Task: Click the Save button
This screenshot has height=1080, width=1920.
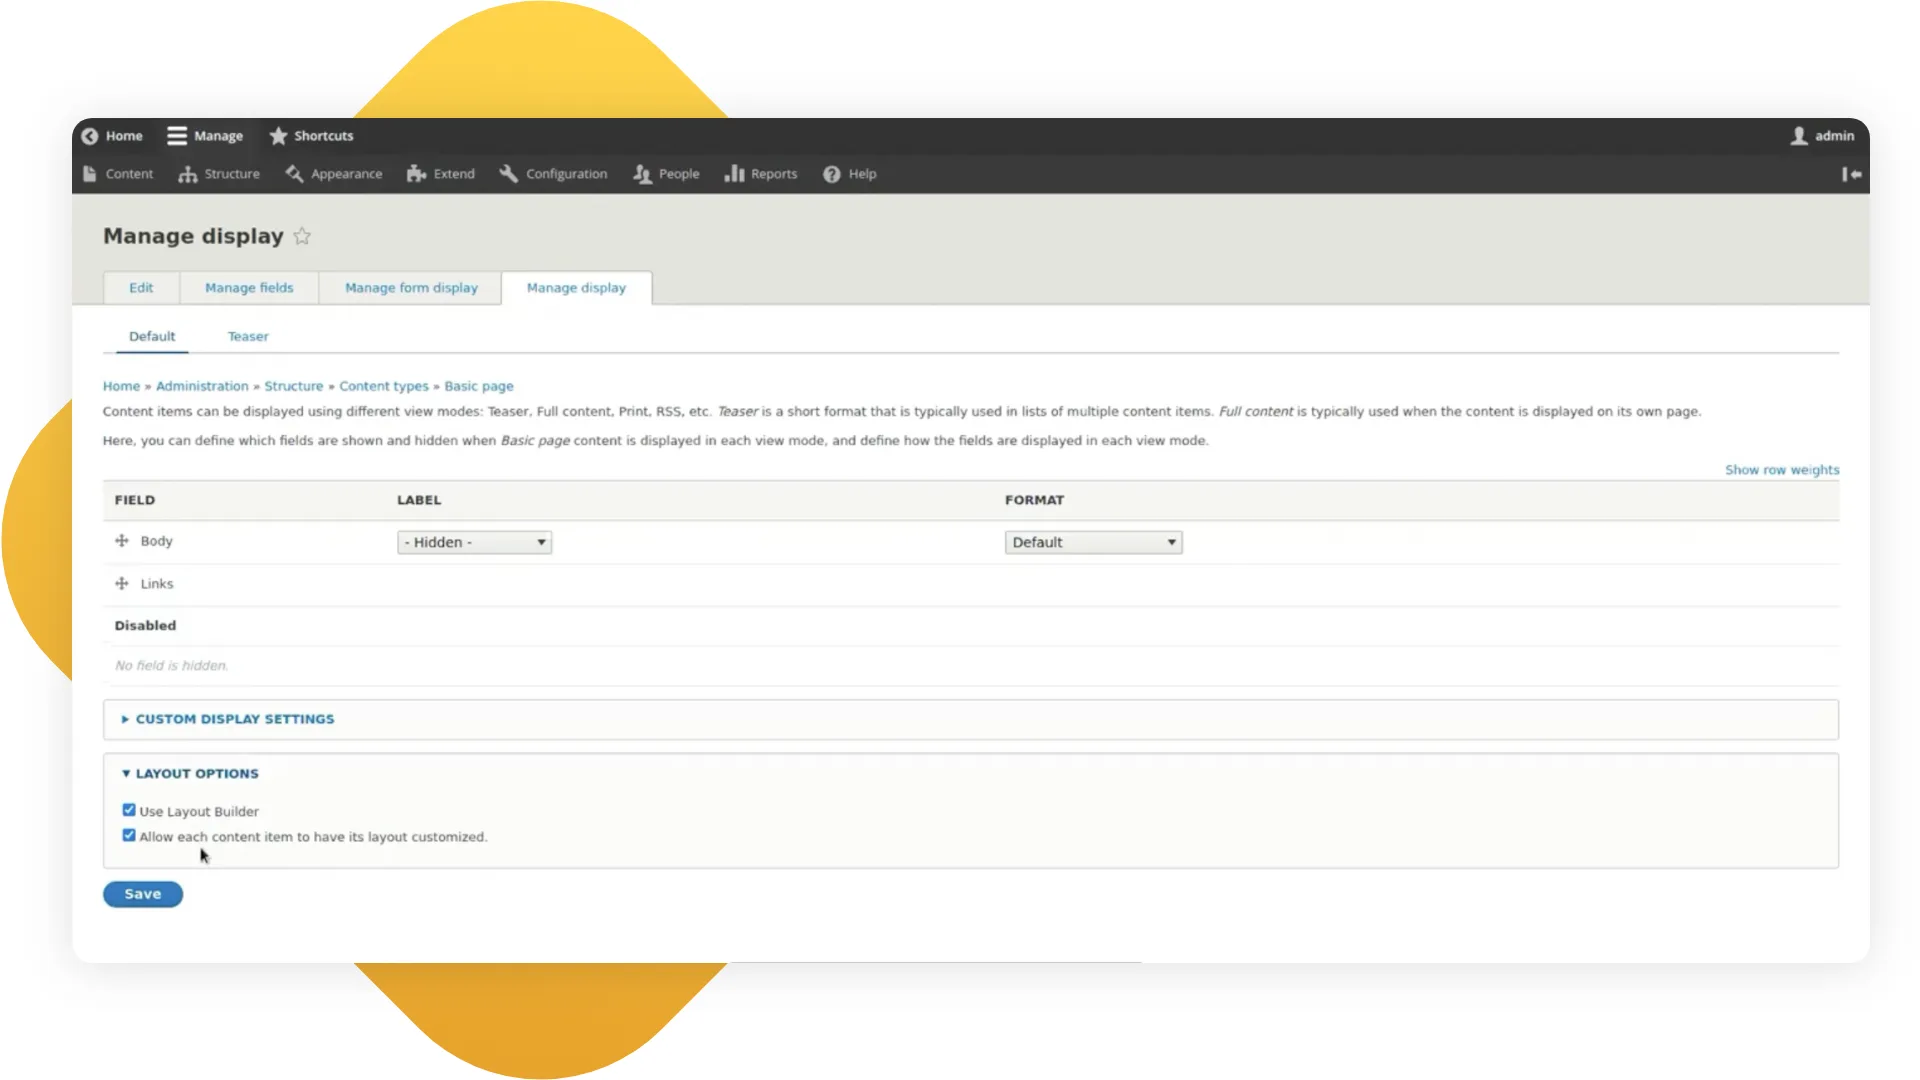Action: pos(143,895)
